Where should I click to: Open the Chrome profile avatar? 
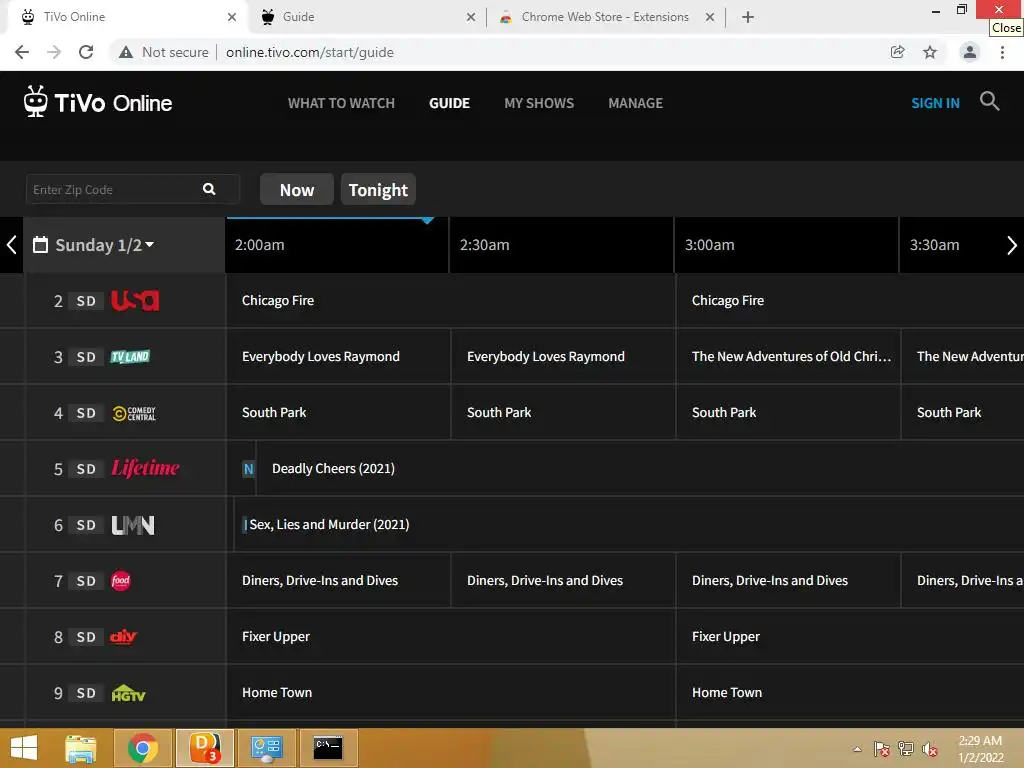click(970, 52)
